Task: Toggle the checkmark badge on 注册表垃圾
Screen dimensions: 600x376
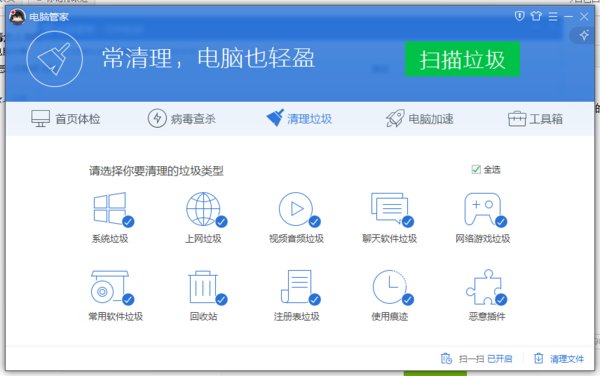Action: 315,299
